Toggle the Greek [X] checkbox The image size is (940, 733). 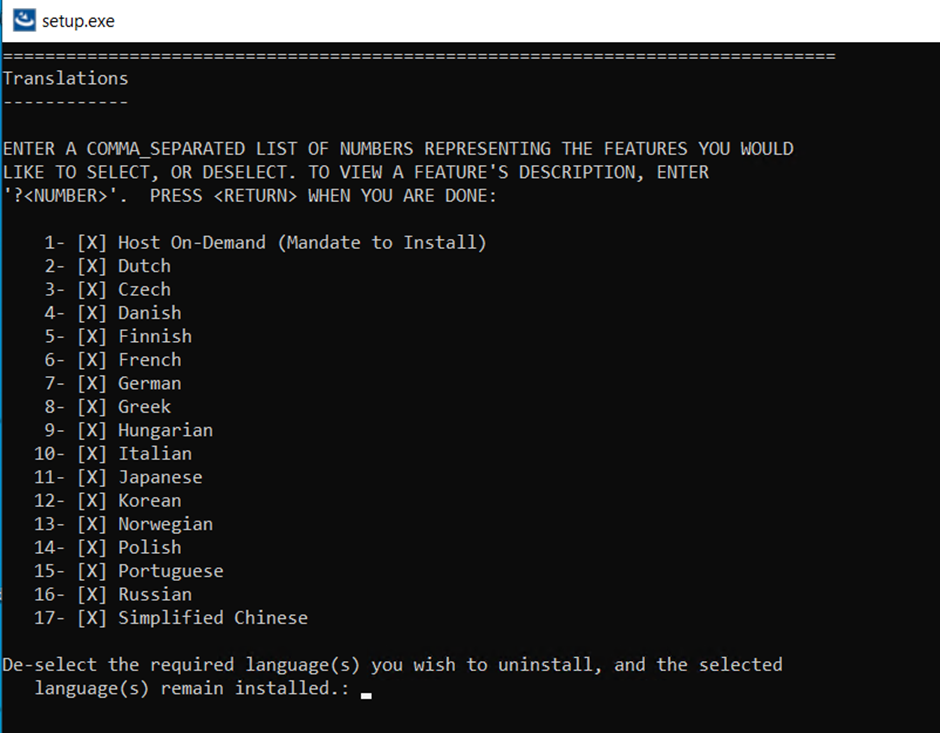pos(92,407)
